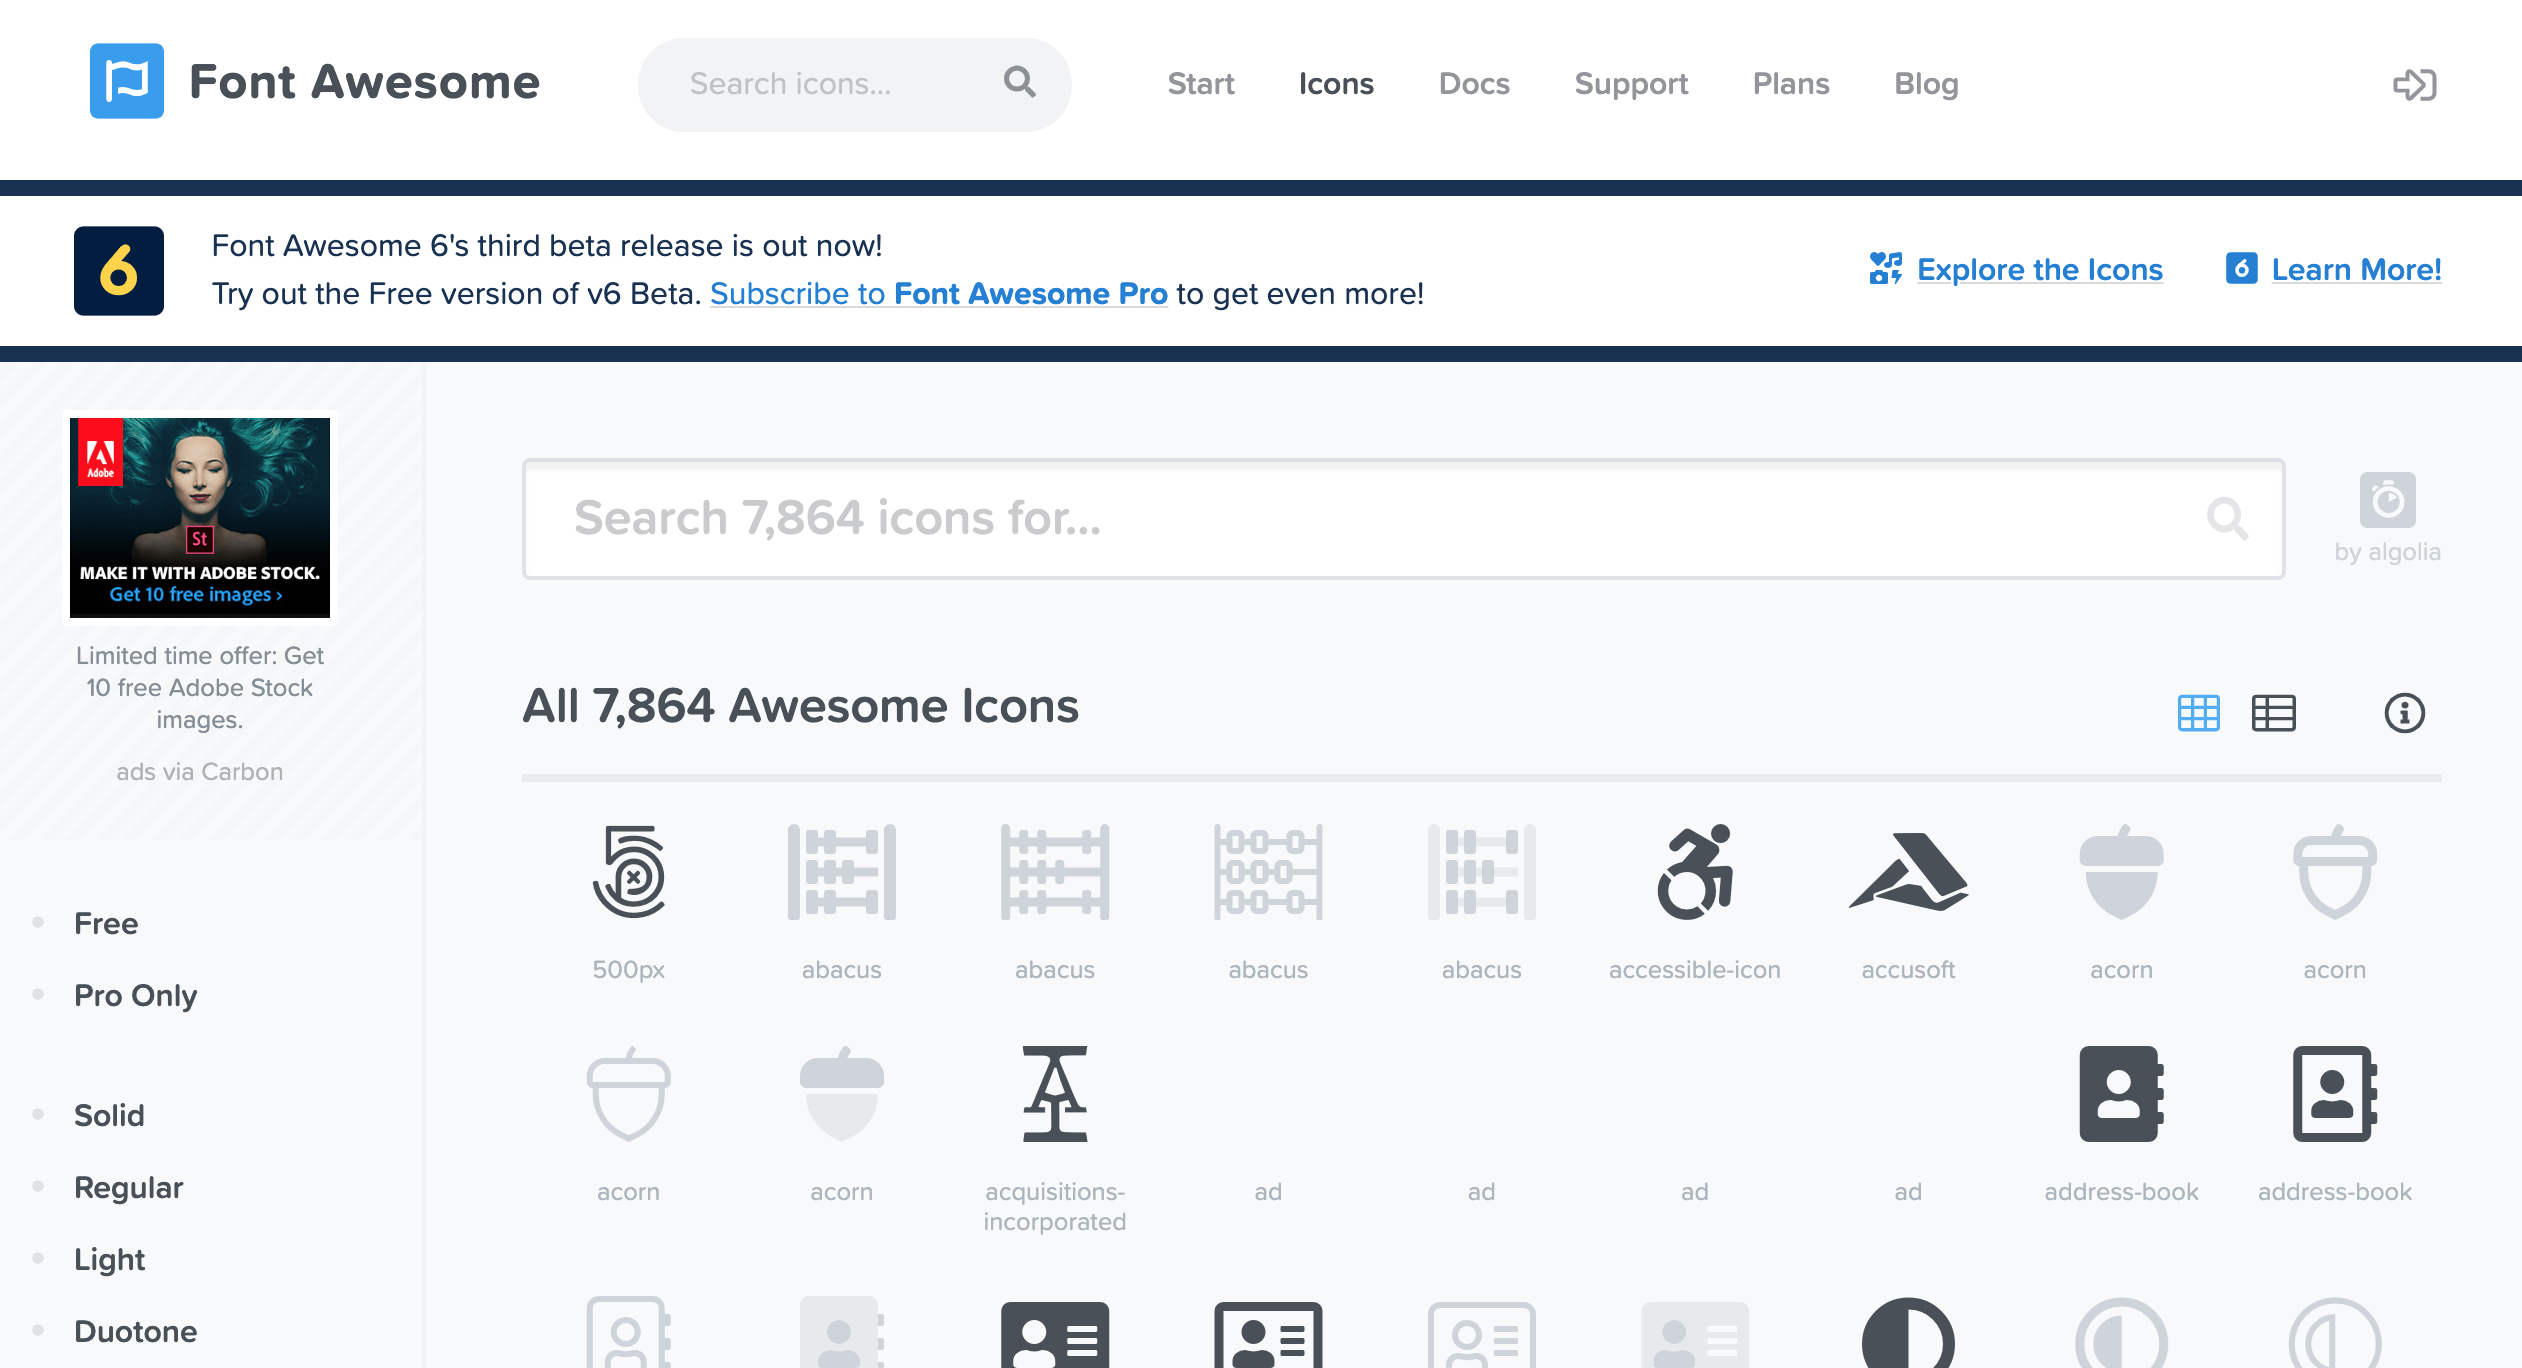Open the Icons navigation tab
2522x1368 pixels.
[x=1336, y=83]
